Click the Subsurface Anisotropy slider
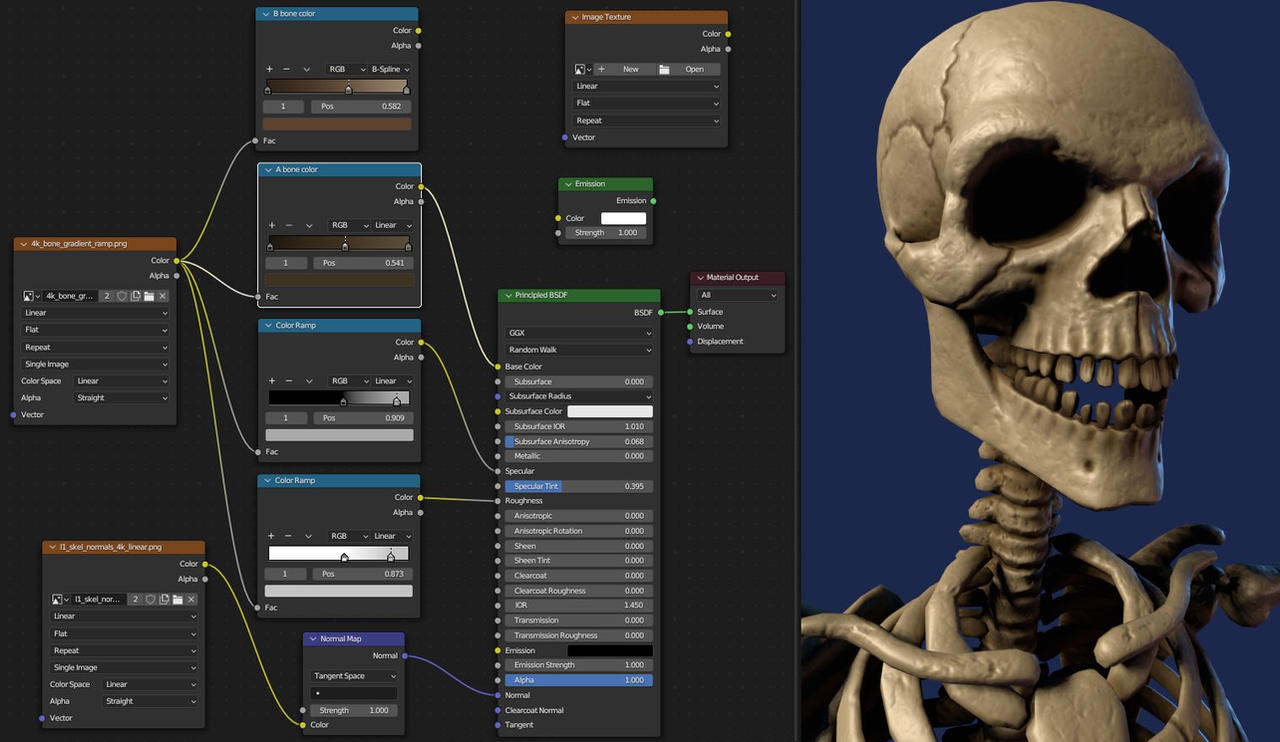 (579, 441)
